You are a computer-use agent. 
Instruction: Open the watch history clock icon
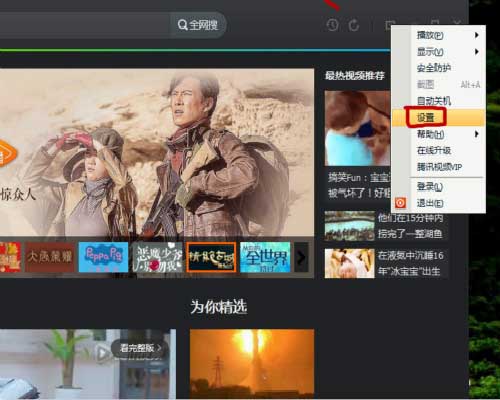tap(332, 25)
